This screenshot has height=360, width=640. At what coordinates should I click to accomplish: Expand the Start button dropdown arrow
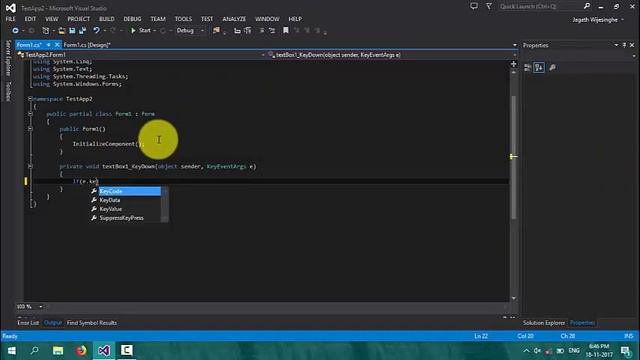[154, 31]
